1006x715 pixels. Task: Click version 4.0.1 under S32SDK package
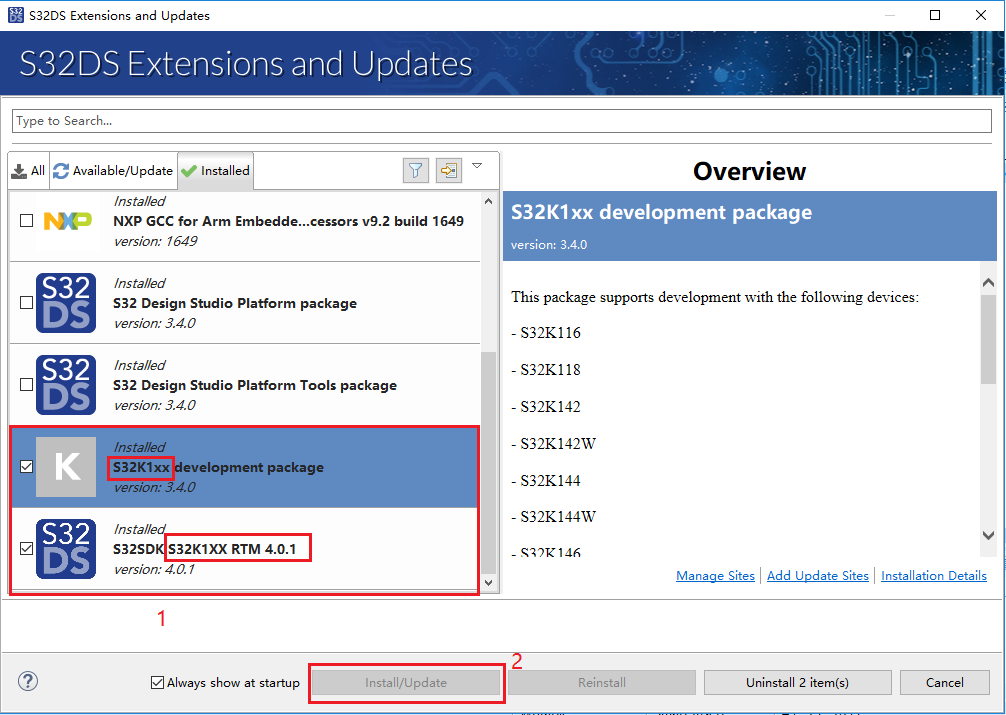point(154,569)
